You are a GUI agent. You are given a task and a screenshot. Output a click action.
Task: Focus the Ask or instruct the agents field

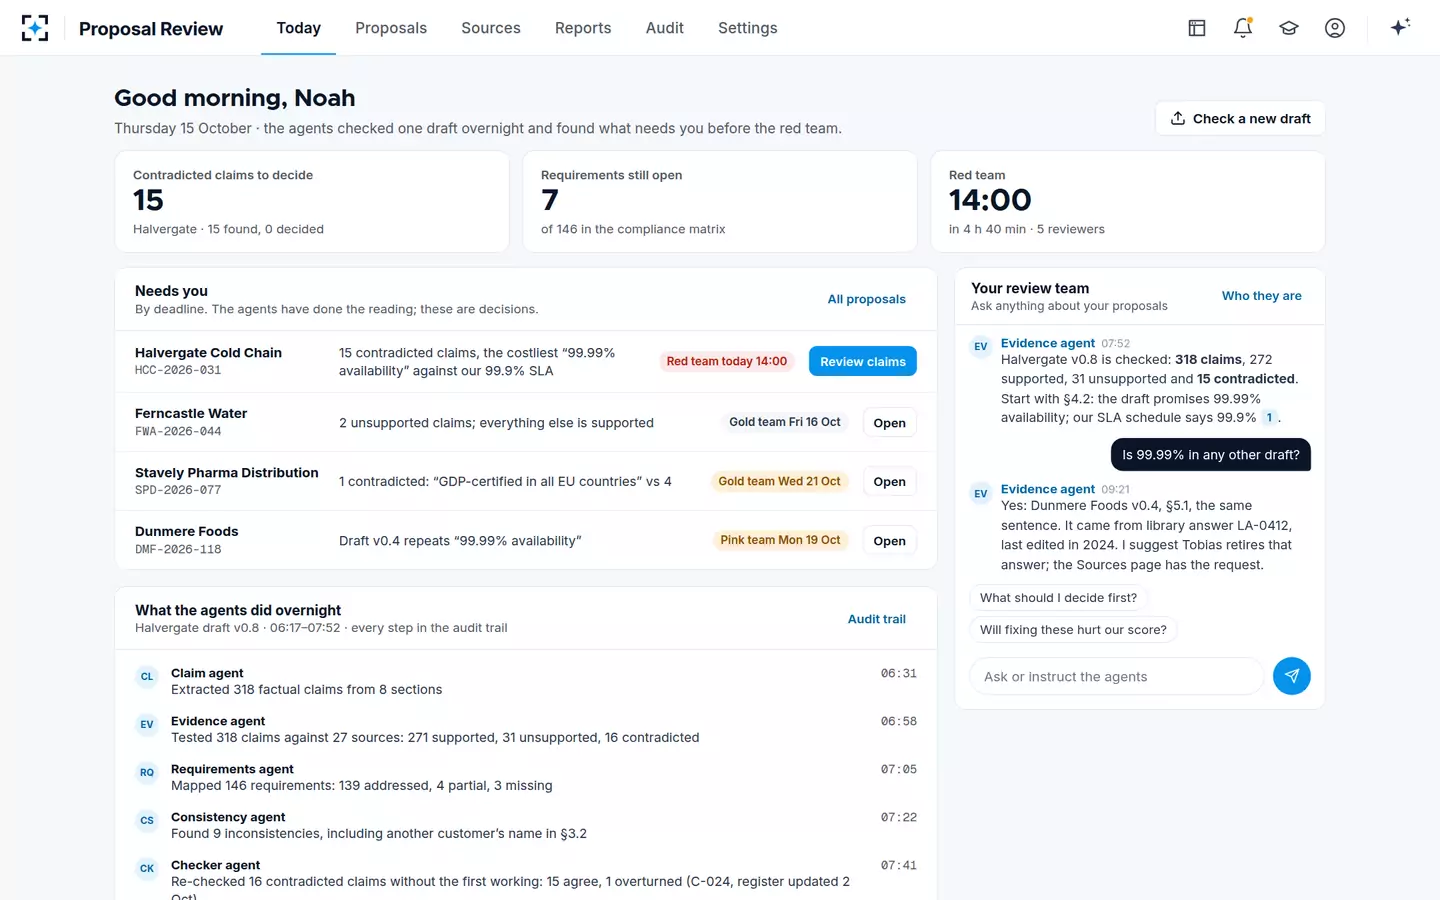1117,676
